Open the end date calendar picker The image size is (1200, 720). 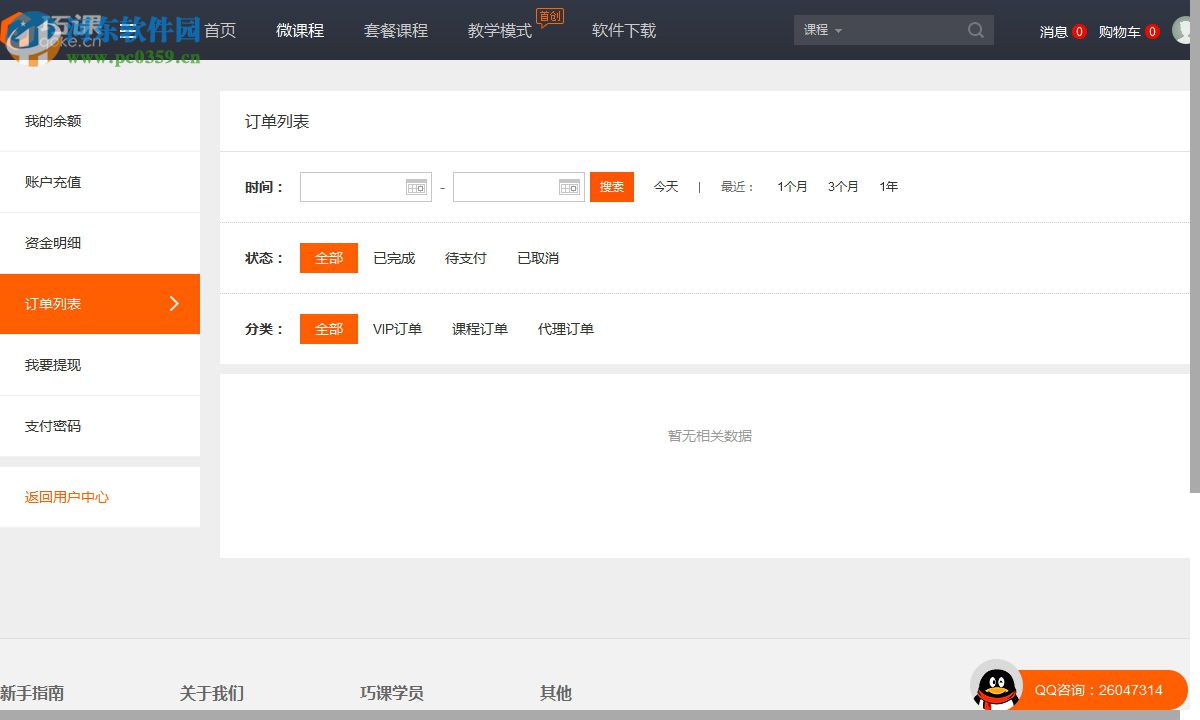point(569,186)
